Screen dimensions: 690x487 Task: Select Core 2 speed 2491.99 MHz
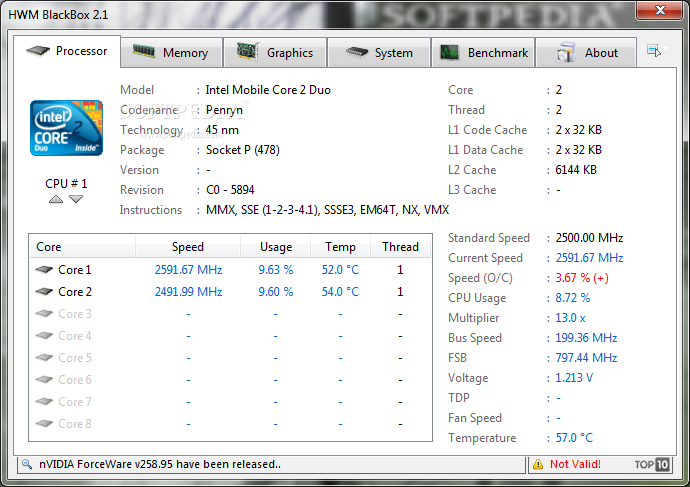[x=188, y=292]
